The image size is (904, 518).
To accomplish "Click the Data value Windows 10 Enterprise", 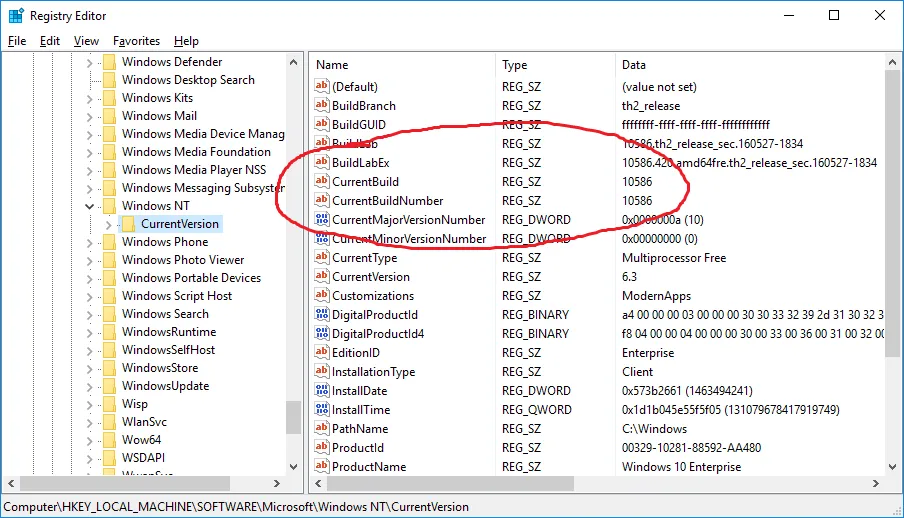I will [681, 467].
